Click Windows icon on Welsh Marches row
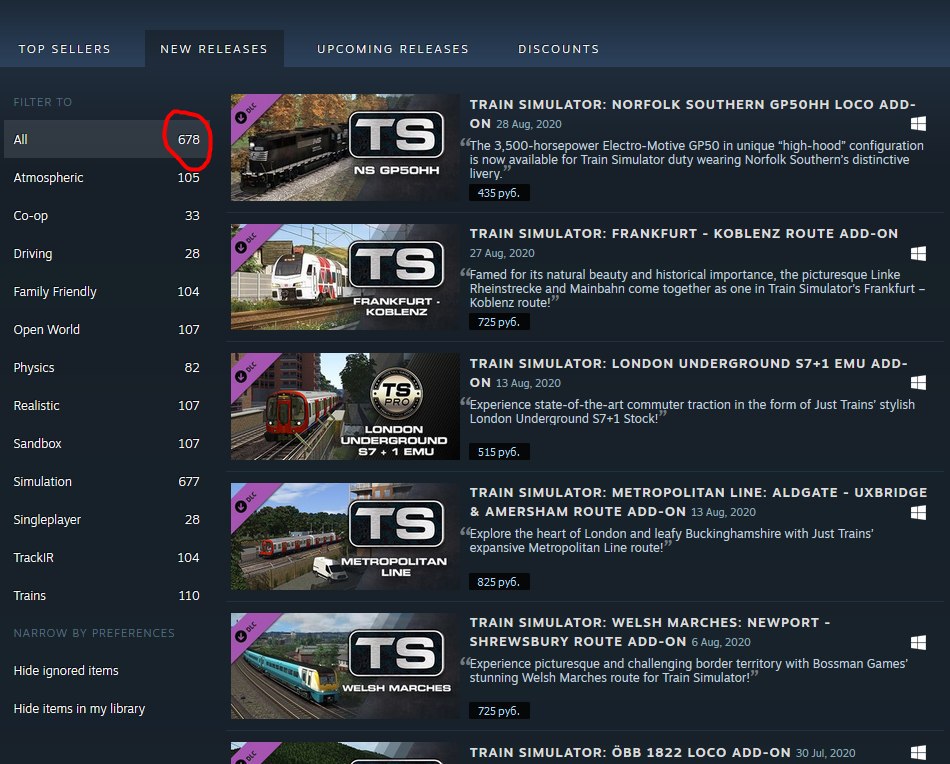Image resolution: width=950 pixels, height=764 pixels. point(918,642)
